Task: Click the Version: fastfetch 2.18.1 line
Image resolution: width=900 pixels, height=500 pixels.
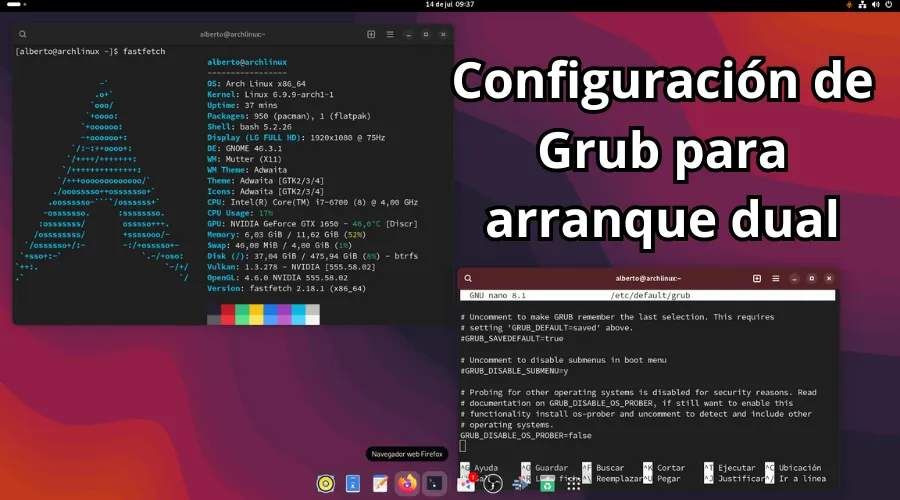Action: [x=286, y=289]
